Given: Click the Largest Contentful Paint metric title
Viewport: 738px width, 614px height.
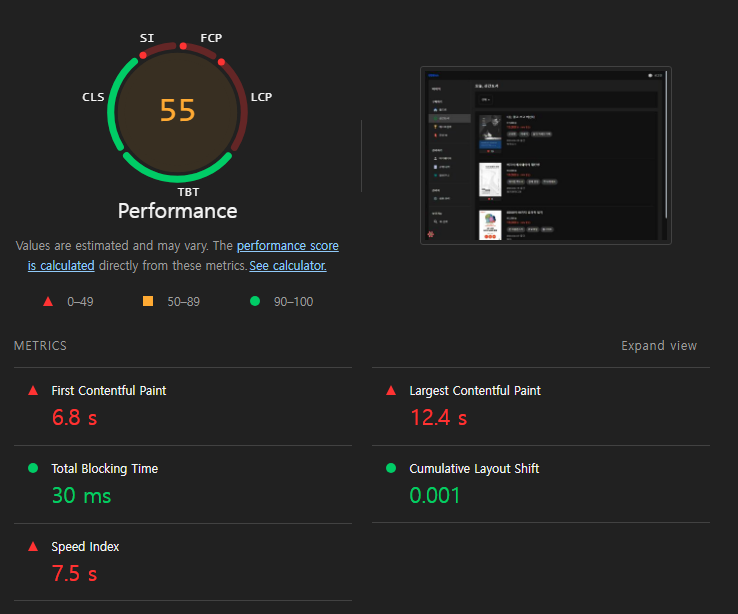Looking at the screenshot, I should tap(475, 391).
